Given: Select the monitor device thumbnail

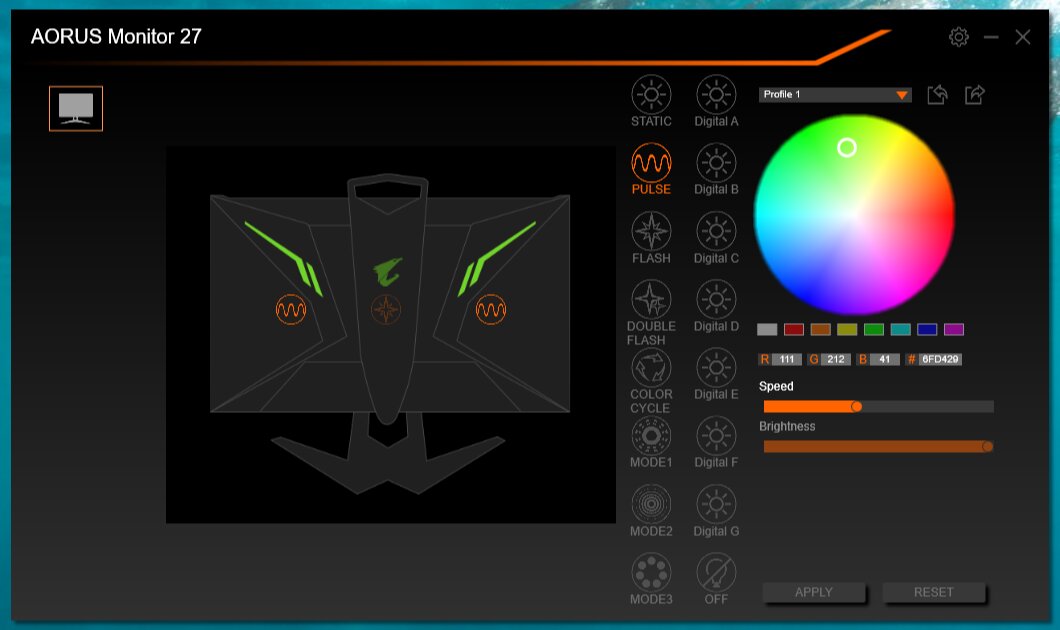Looking at the screenshot, I should pos(76,108).
